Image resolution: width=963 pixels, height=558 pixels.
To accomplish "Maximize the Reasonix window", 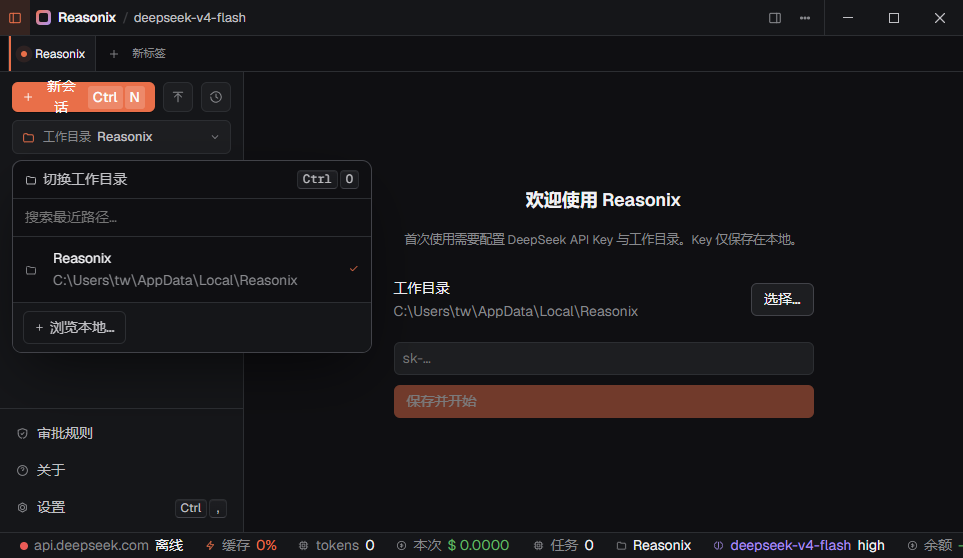I will tap(894, 18).
